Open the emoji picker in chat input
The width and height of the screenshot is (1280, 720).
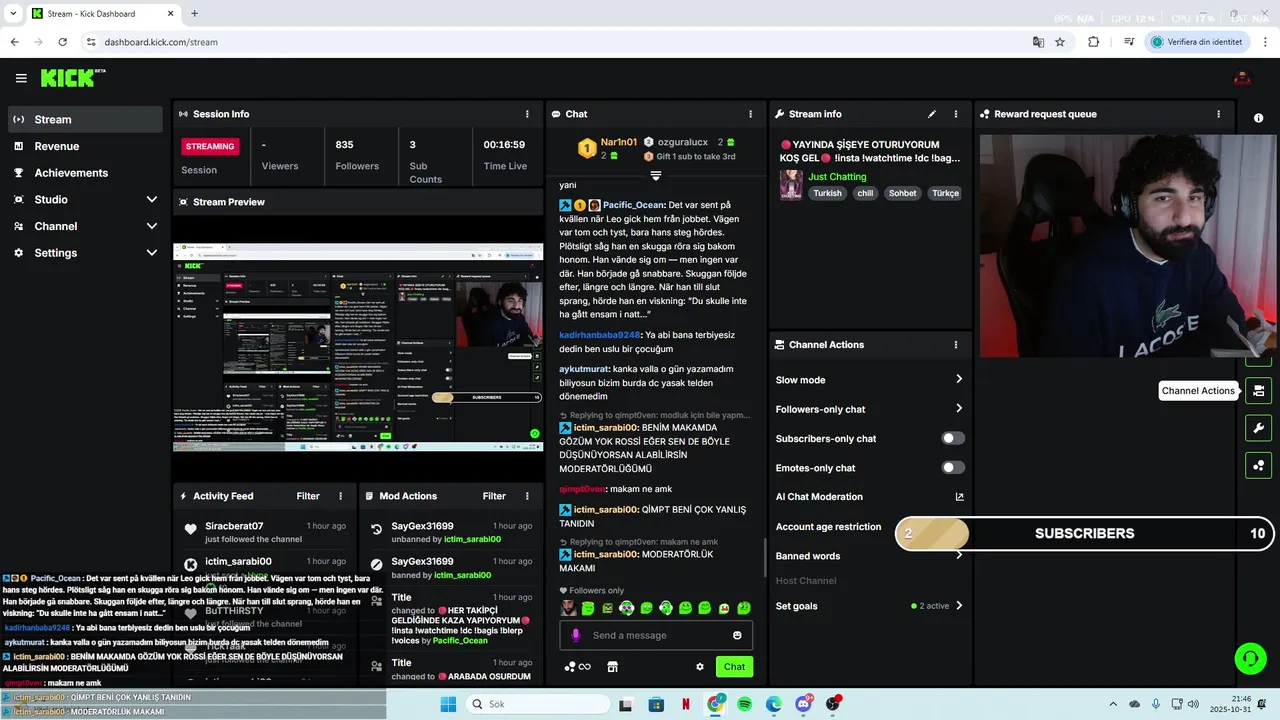737,635
